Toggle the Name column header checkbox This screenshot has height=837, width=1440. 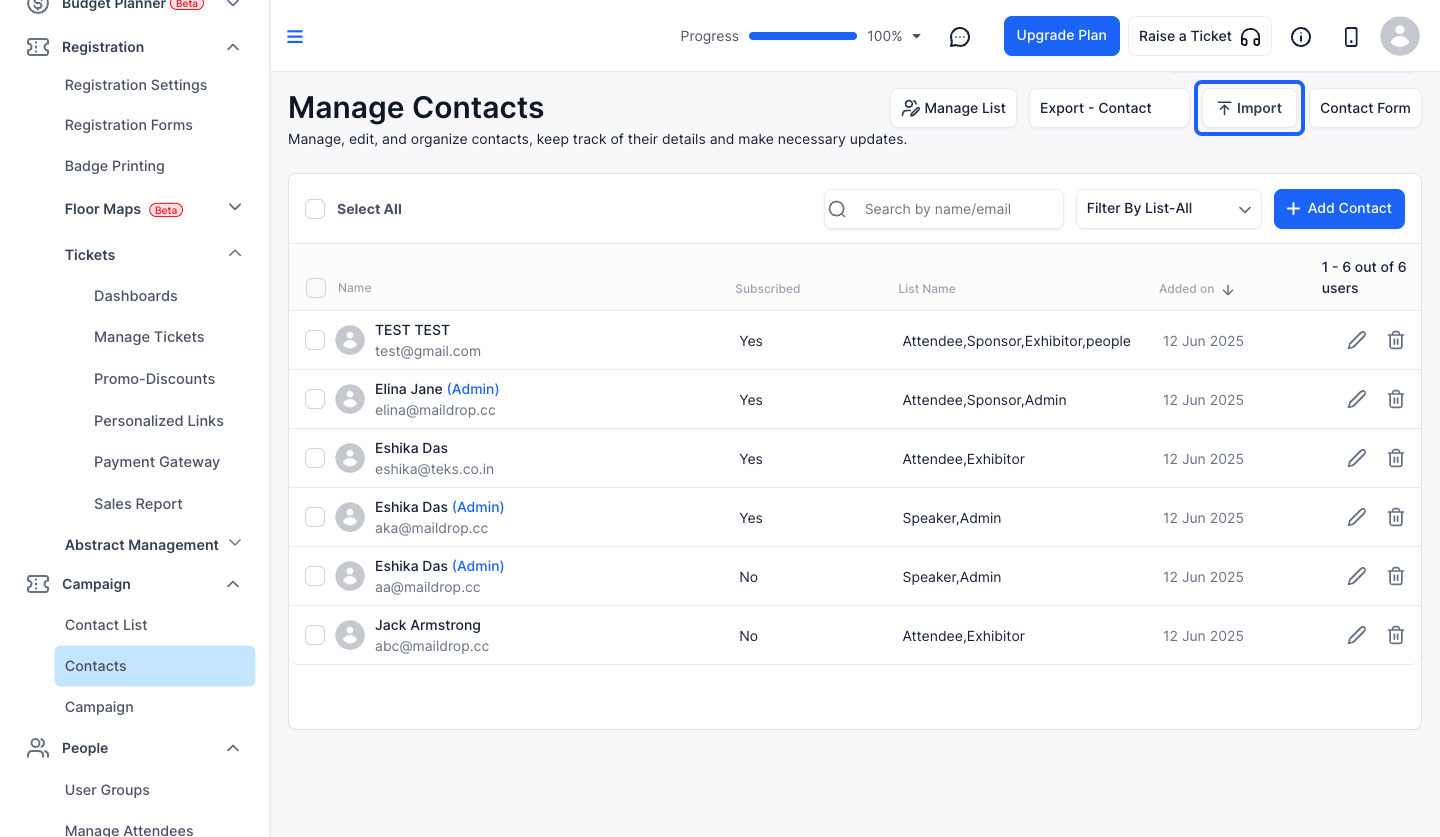point(316,288)
